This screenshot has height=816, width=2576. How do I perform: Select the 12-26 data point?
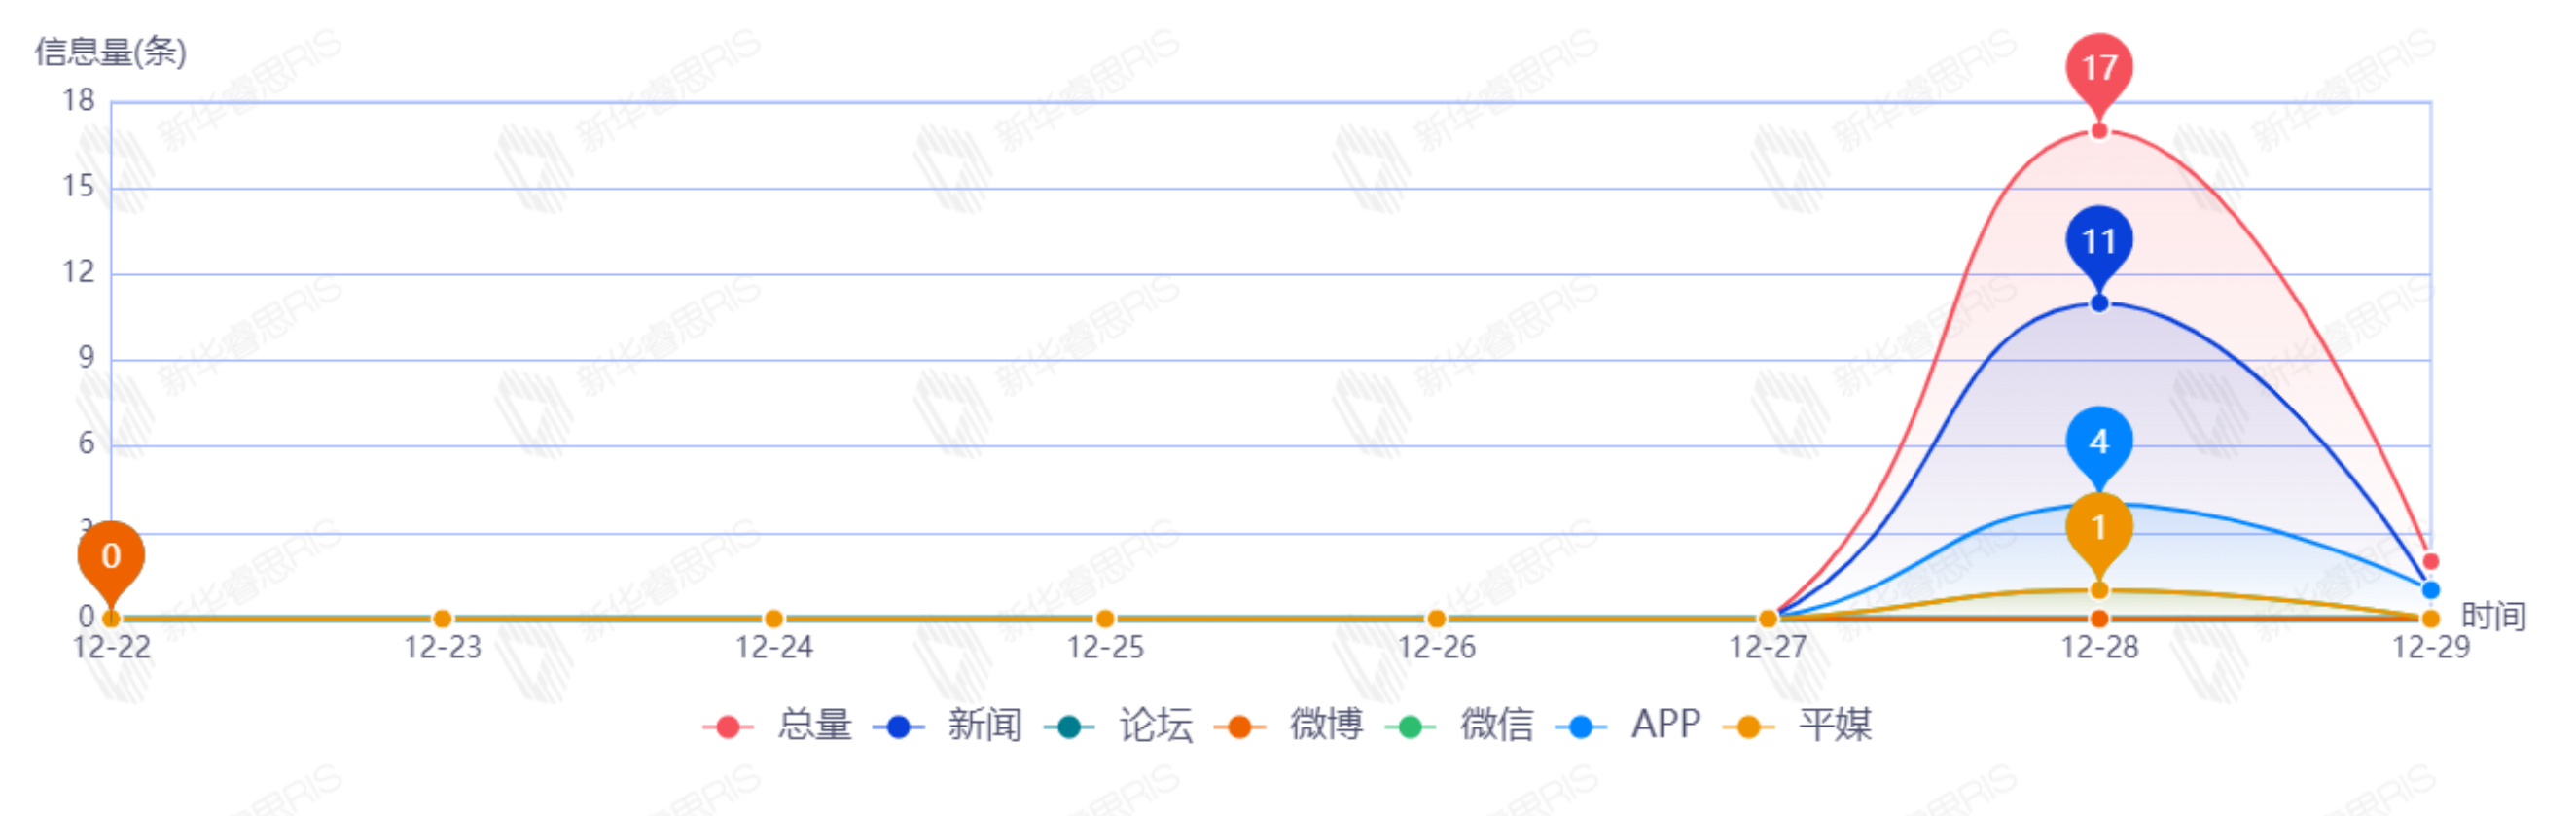pyautogui.click(x=1436, y=619)
